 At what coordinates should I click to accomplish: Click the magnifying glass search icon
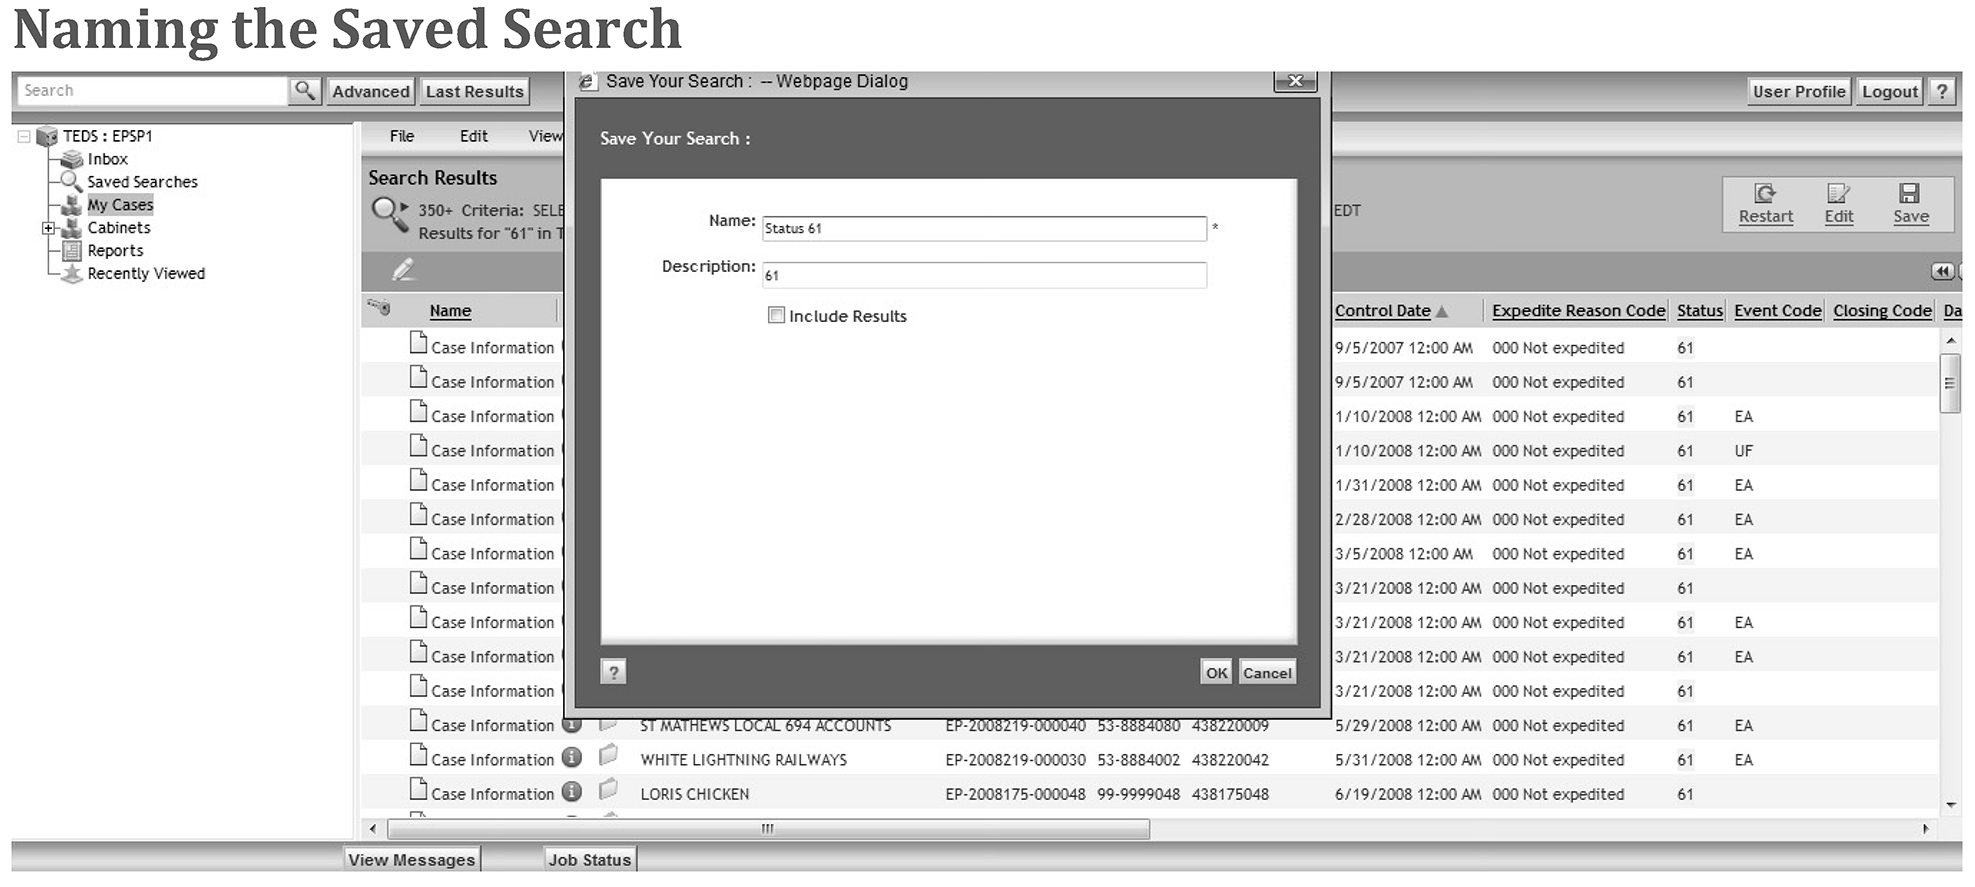click(305, 91)
